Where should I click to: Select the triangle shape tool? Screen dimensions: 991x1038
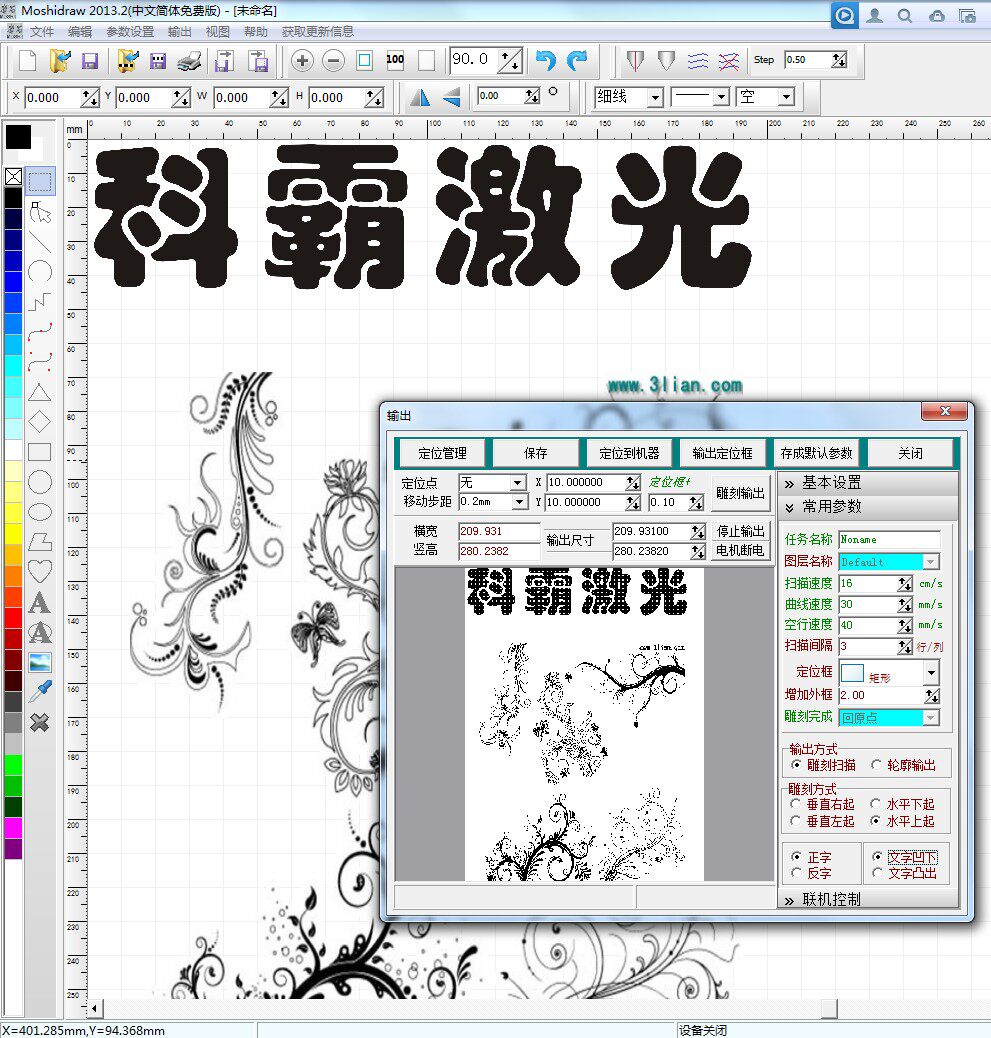pyautogui.click(x=39, y=393)
